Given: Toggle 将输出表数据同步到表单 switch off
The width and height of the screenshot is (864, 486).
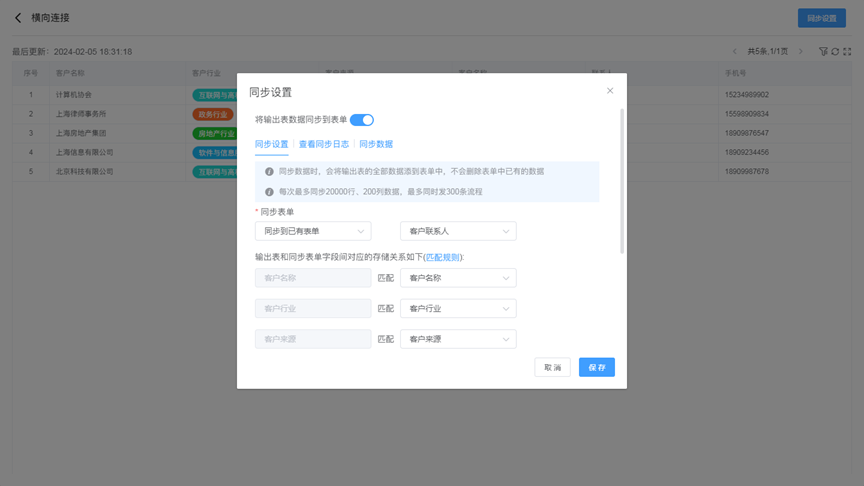Looking at the screenshot, I should [x=361, y=120].
